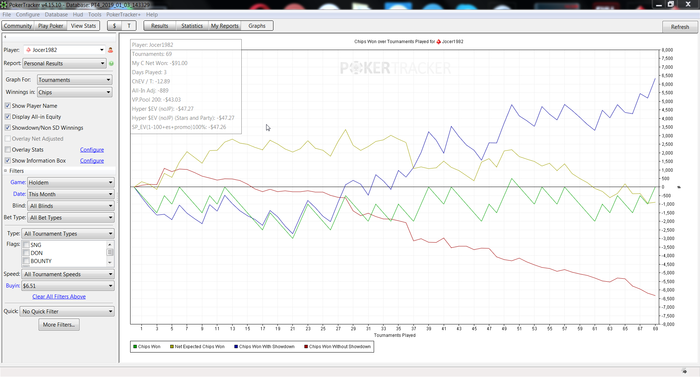Click the blue Game filter label
The width and height of the screenshot is (700, 377).
(x=18, y=182)
